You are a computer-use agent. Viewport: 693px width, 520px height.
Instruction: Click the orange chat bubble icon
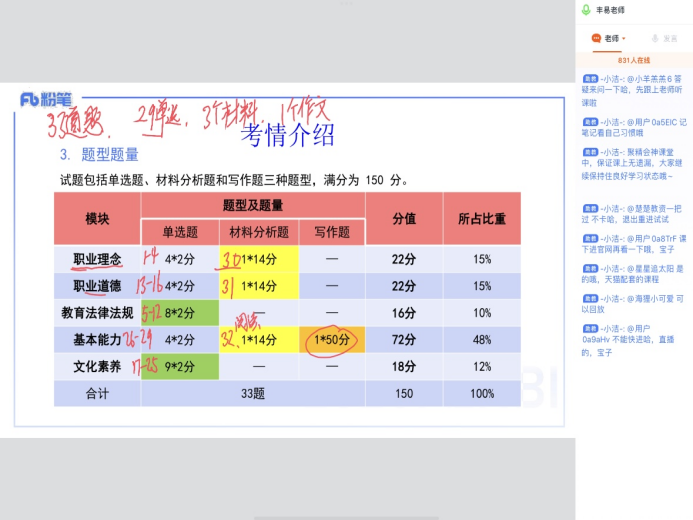[595, 38]
